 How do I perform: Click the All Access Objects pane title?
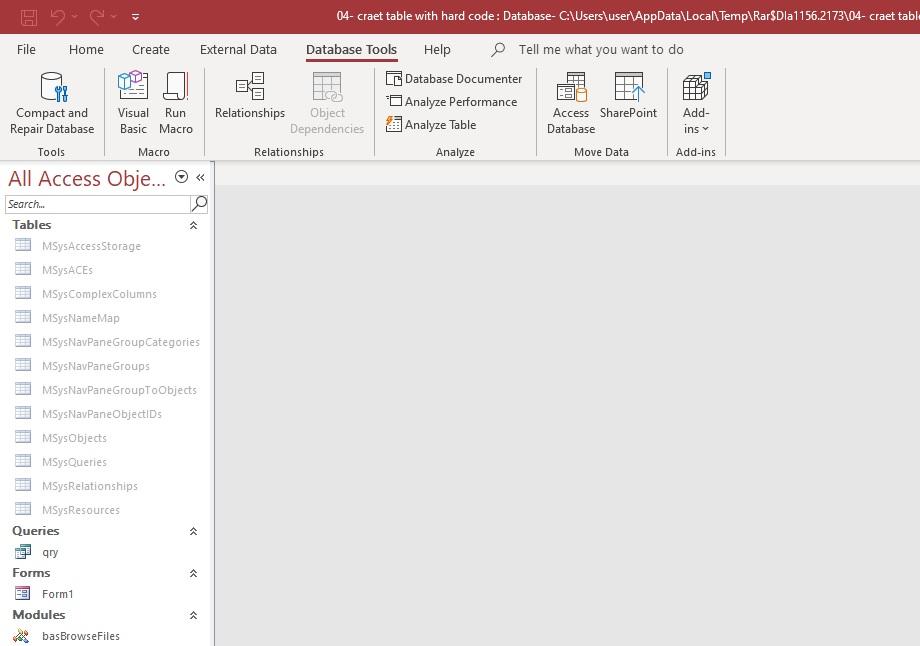(x=87, y=178)
